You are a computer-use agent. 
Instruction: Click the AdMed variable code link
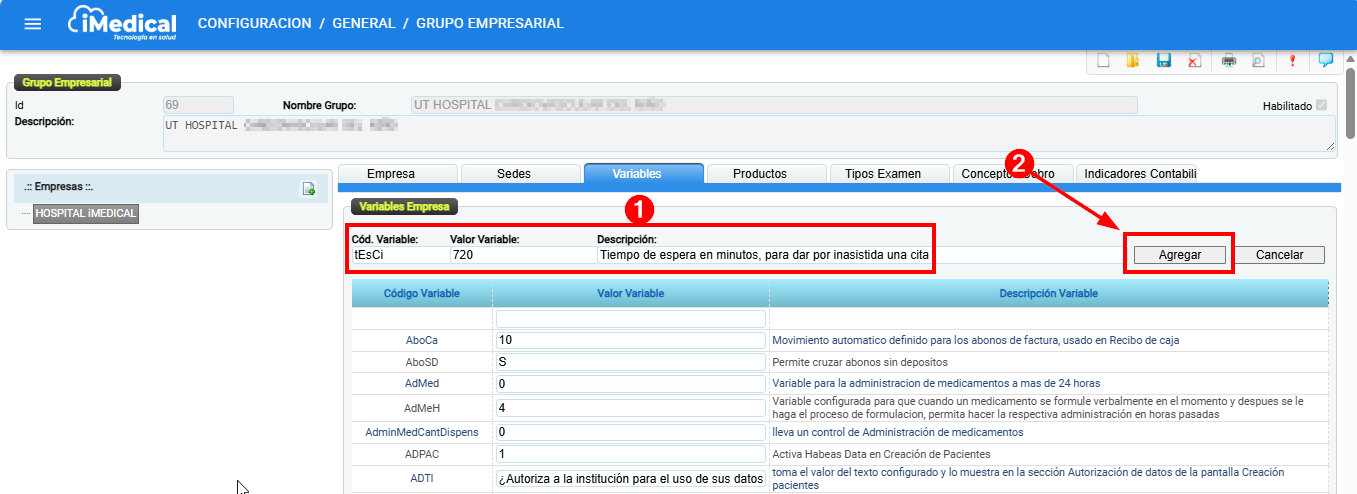pos(422,383)
